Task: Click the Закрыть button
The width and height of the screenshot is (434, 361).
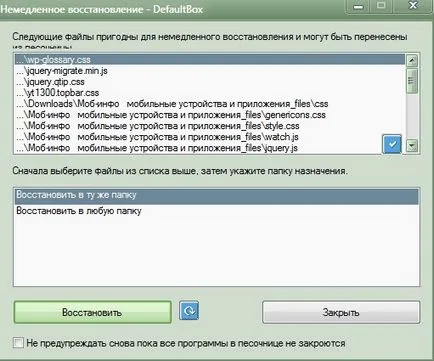Action: click(341, 312)
